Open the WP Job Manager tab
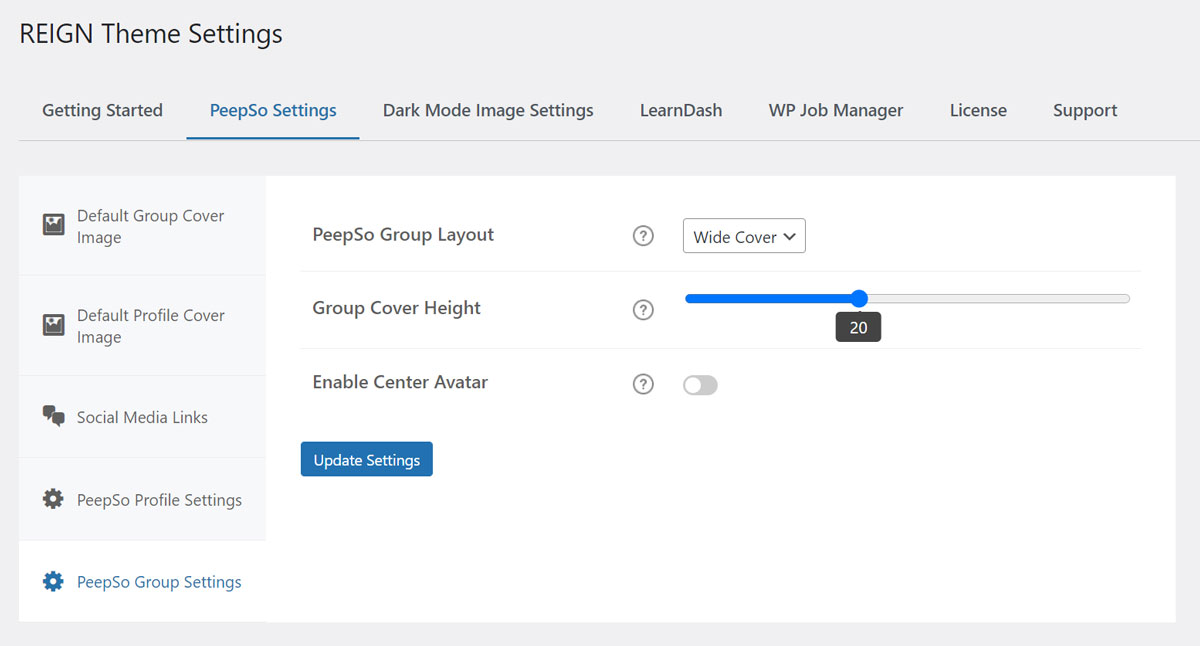Screen dimensions: 1200x646 point(836,111)
